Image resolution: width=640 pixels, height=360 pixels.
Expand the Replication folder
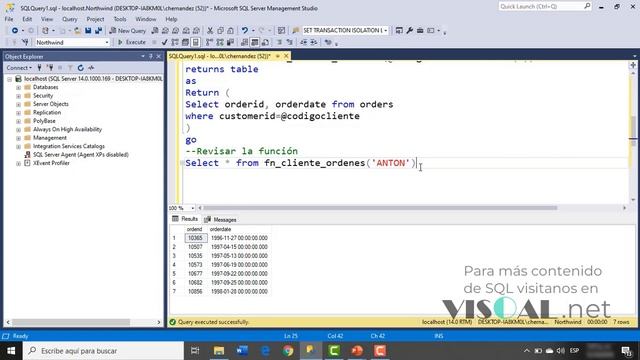coord(18,113)
